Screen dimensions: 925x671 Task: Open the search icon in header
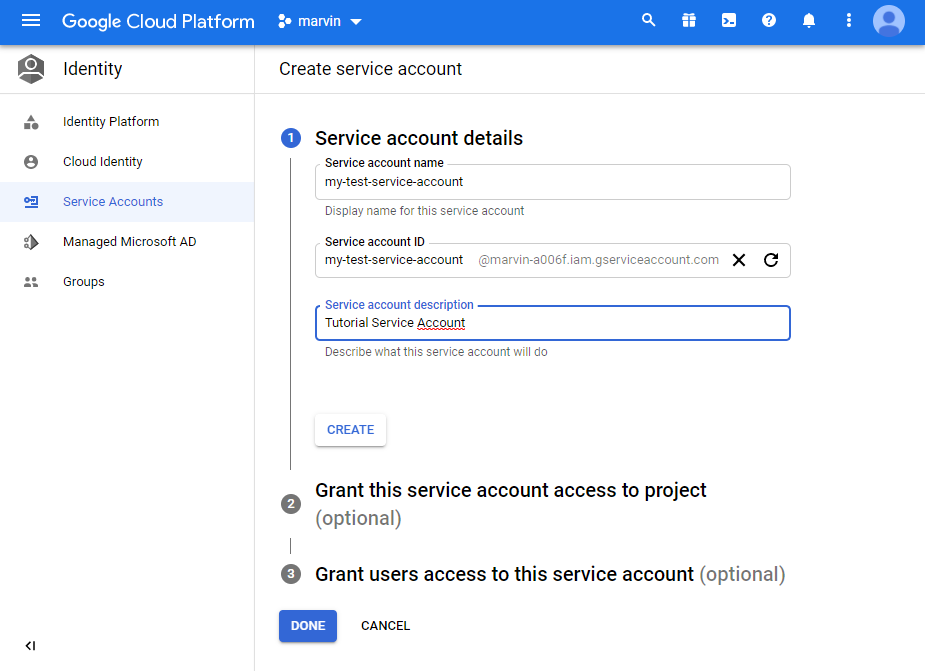[648, 21]
